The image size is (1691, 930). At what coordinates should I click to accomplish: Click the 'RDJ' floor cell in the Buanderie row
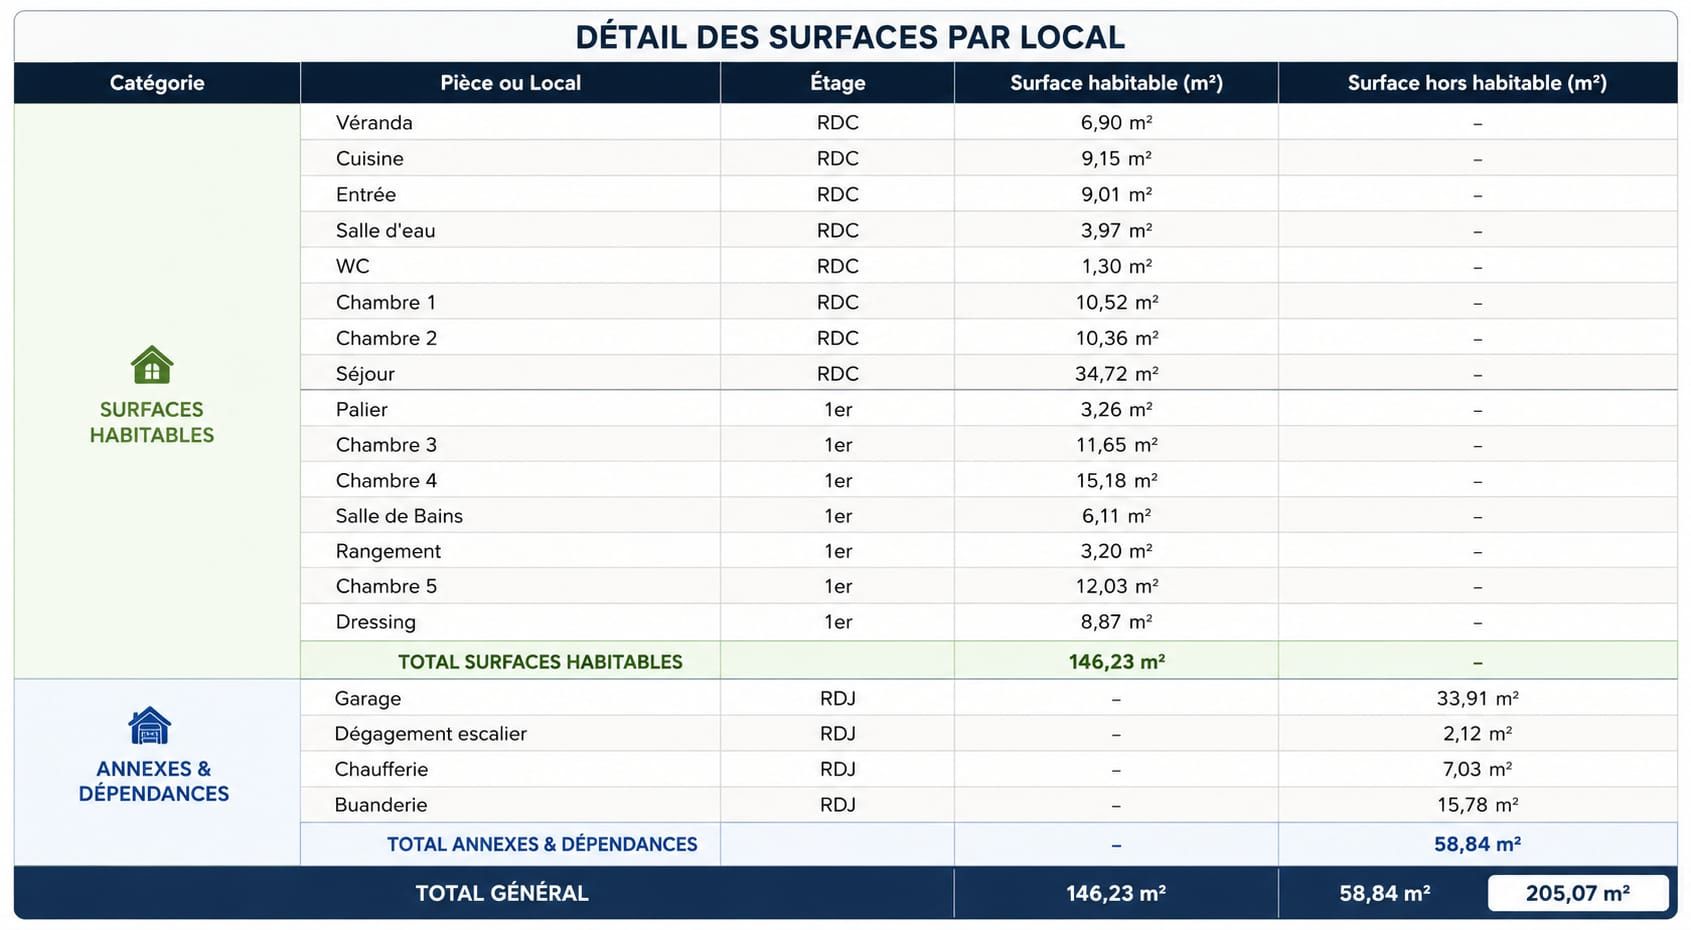click(838, 805)
